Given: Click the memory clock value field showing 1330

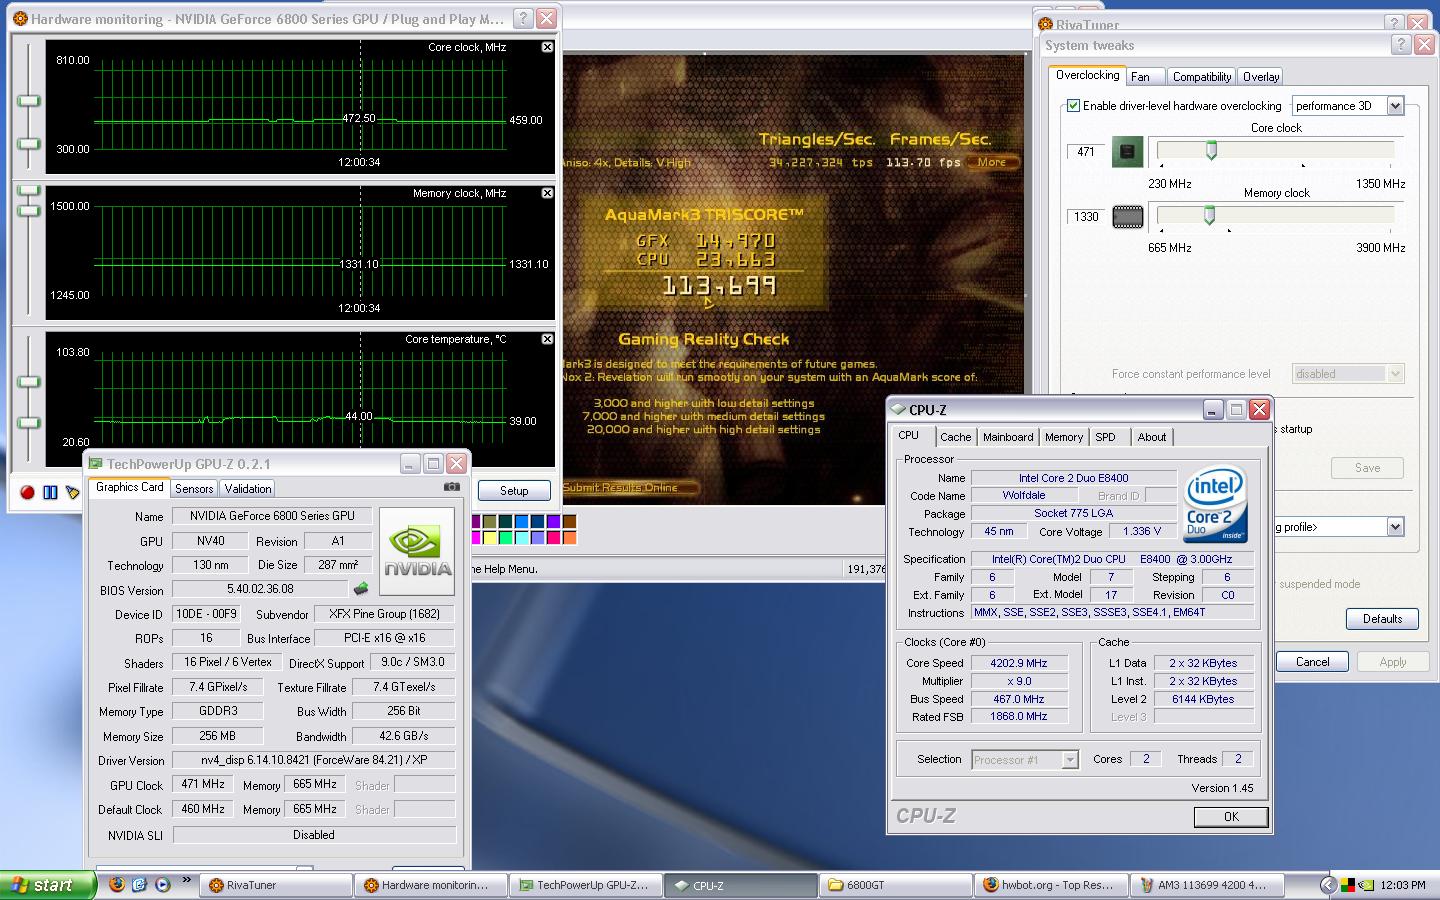Looking at the screenshot, I should [1086, 217].
